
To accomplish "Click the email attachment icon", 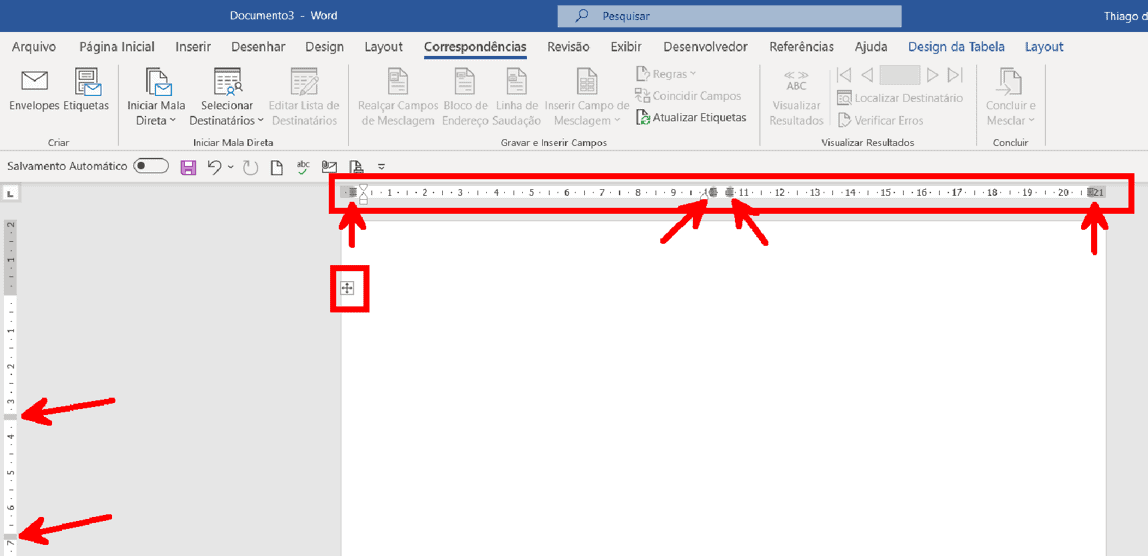I will click(x=329, y=168).
